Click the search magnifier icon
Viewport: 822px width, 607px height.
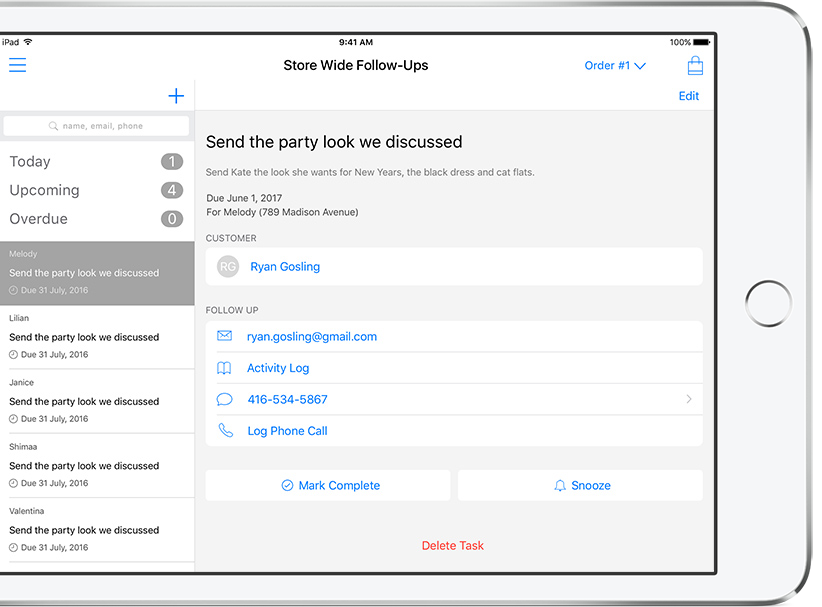pos(53,126)
